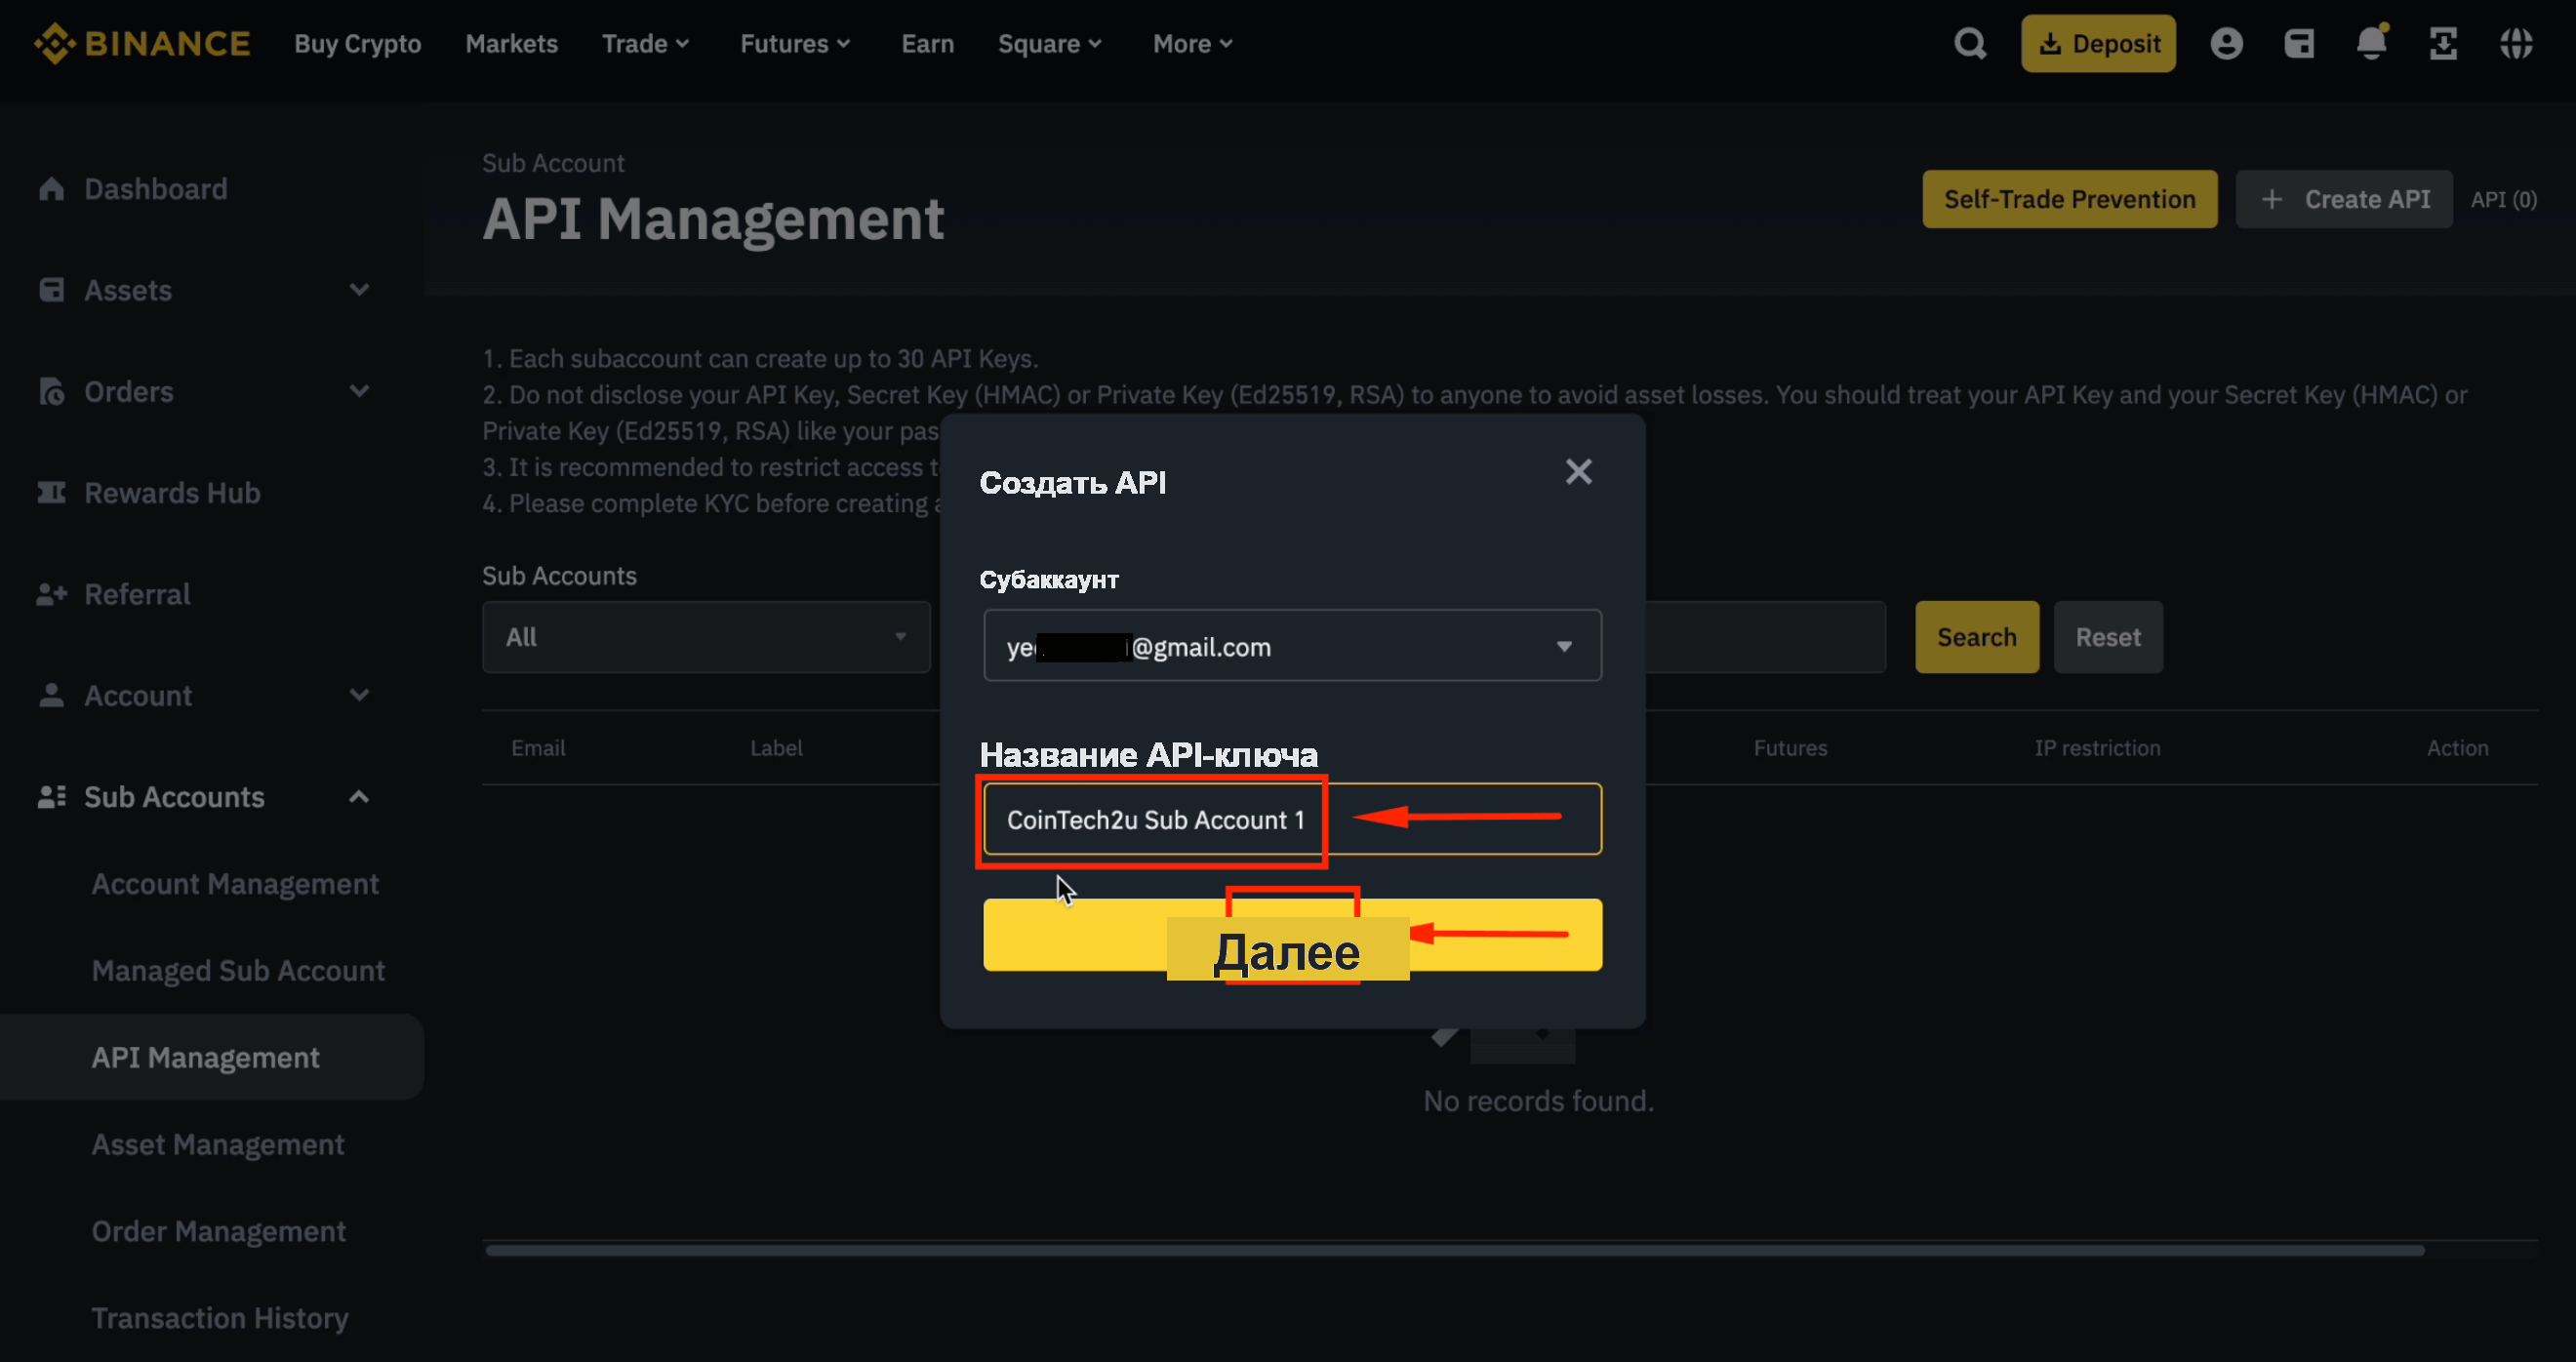Open the language globe icon
The height and width of the screenshot is (1362, 2576).
pos(2516,44)
